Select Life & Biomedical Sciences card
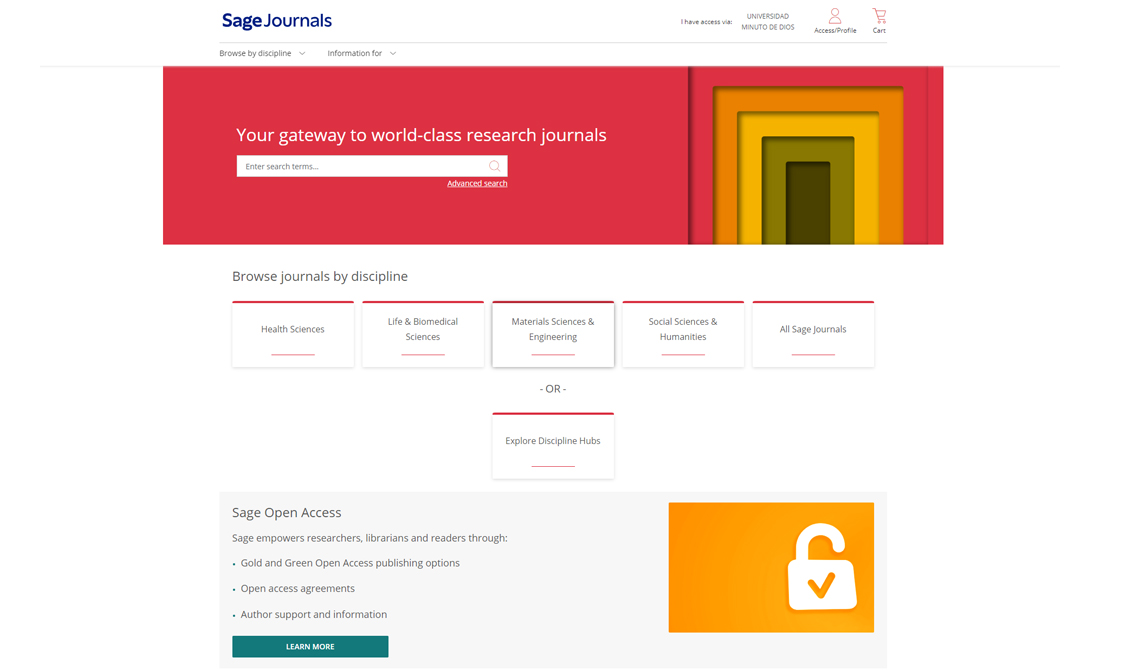The width and height of the screenshot is (1140, 670). click(x=423, y=334)
